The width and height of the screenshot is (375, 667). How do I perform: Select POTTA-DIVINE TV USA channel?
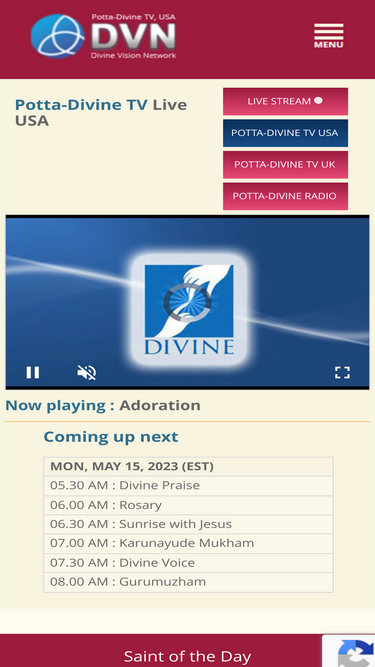click(x=285, y=133)
